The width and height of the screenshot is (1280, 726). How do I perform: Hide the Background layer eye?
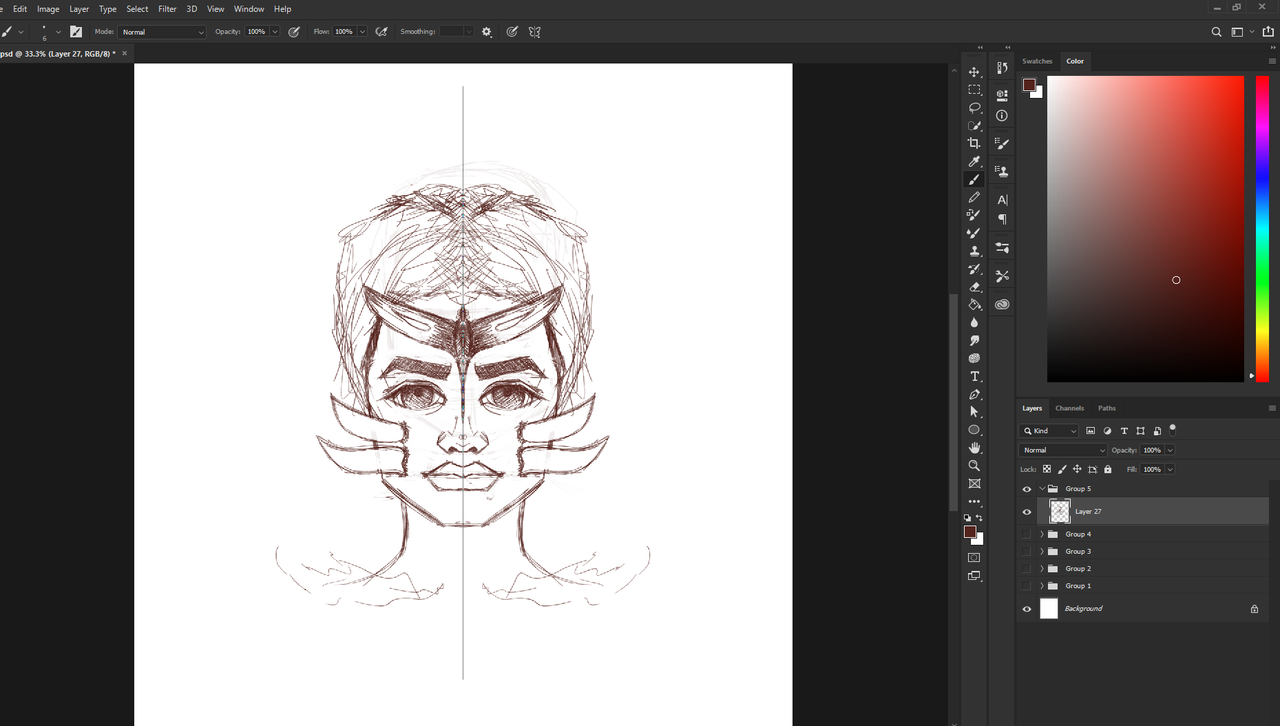(x=1026, y=608)
